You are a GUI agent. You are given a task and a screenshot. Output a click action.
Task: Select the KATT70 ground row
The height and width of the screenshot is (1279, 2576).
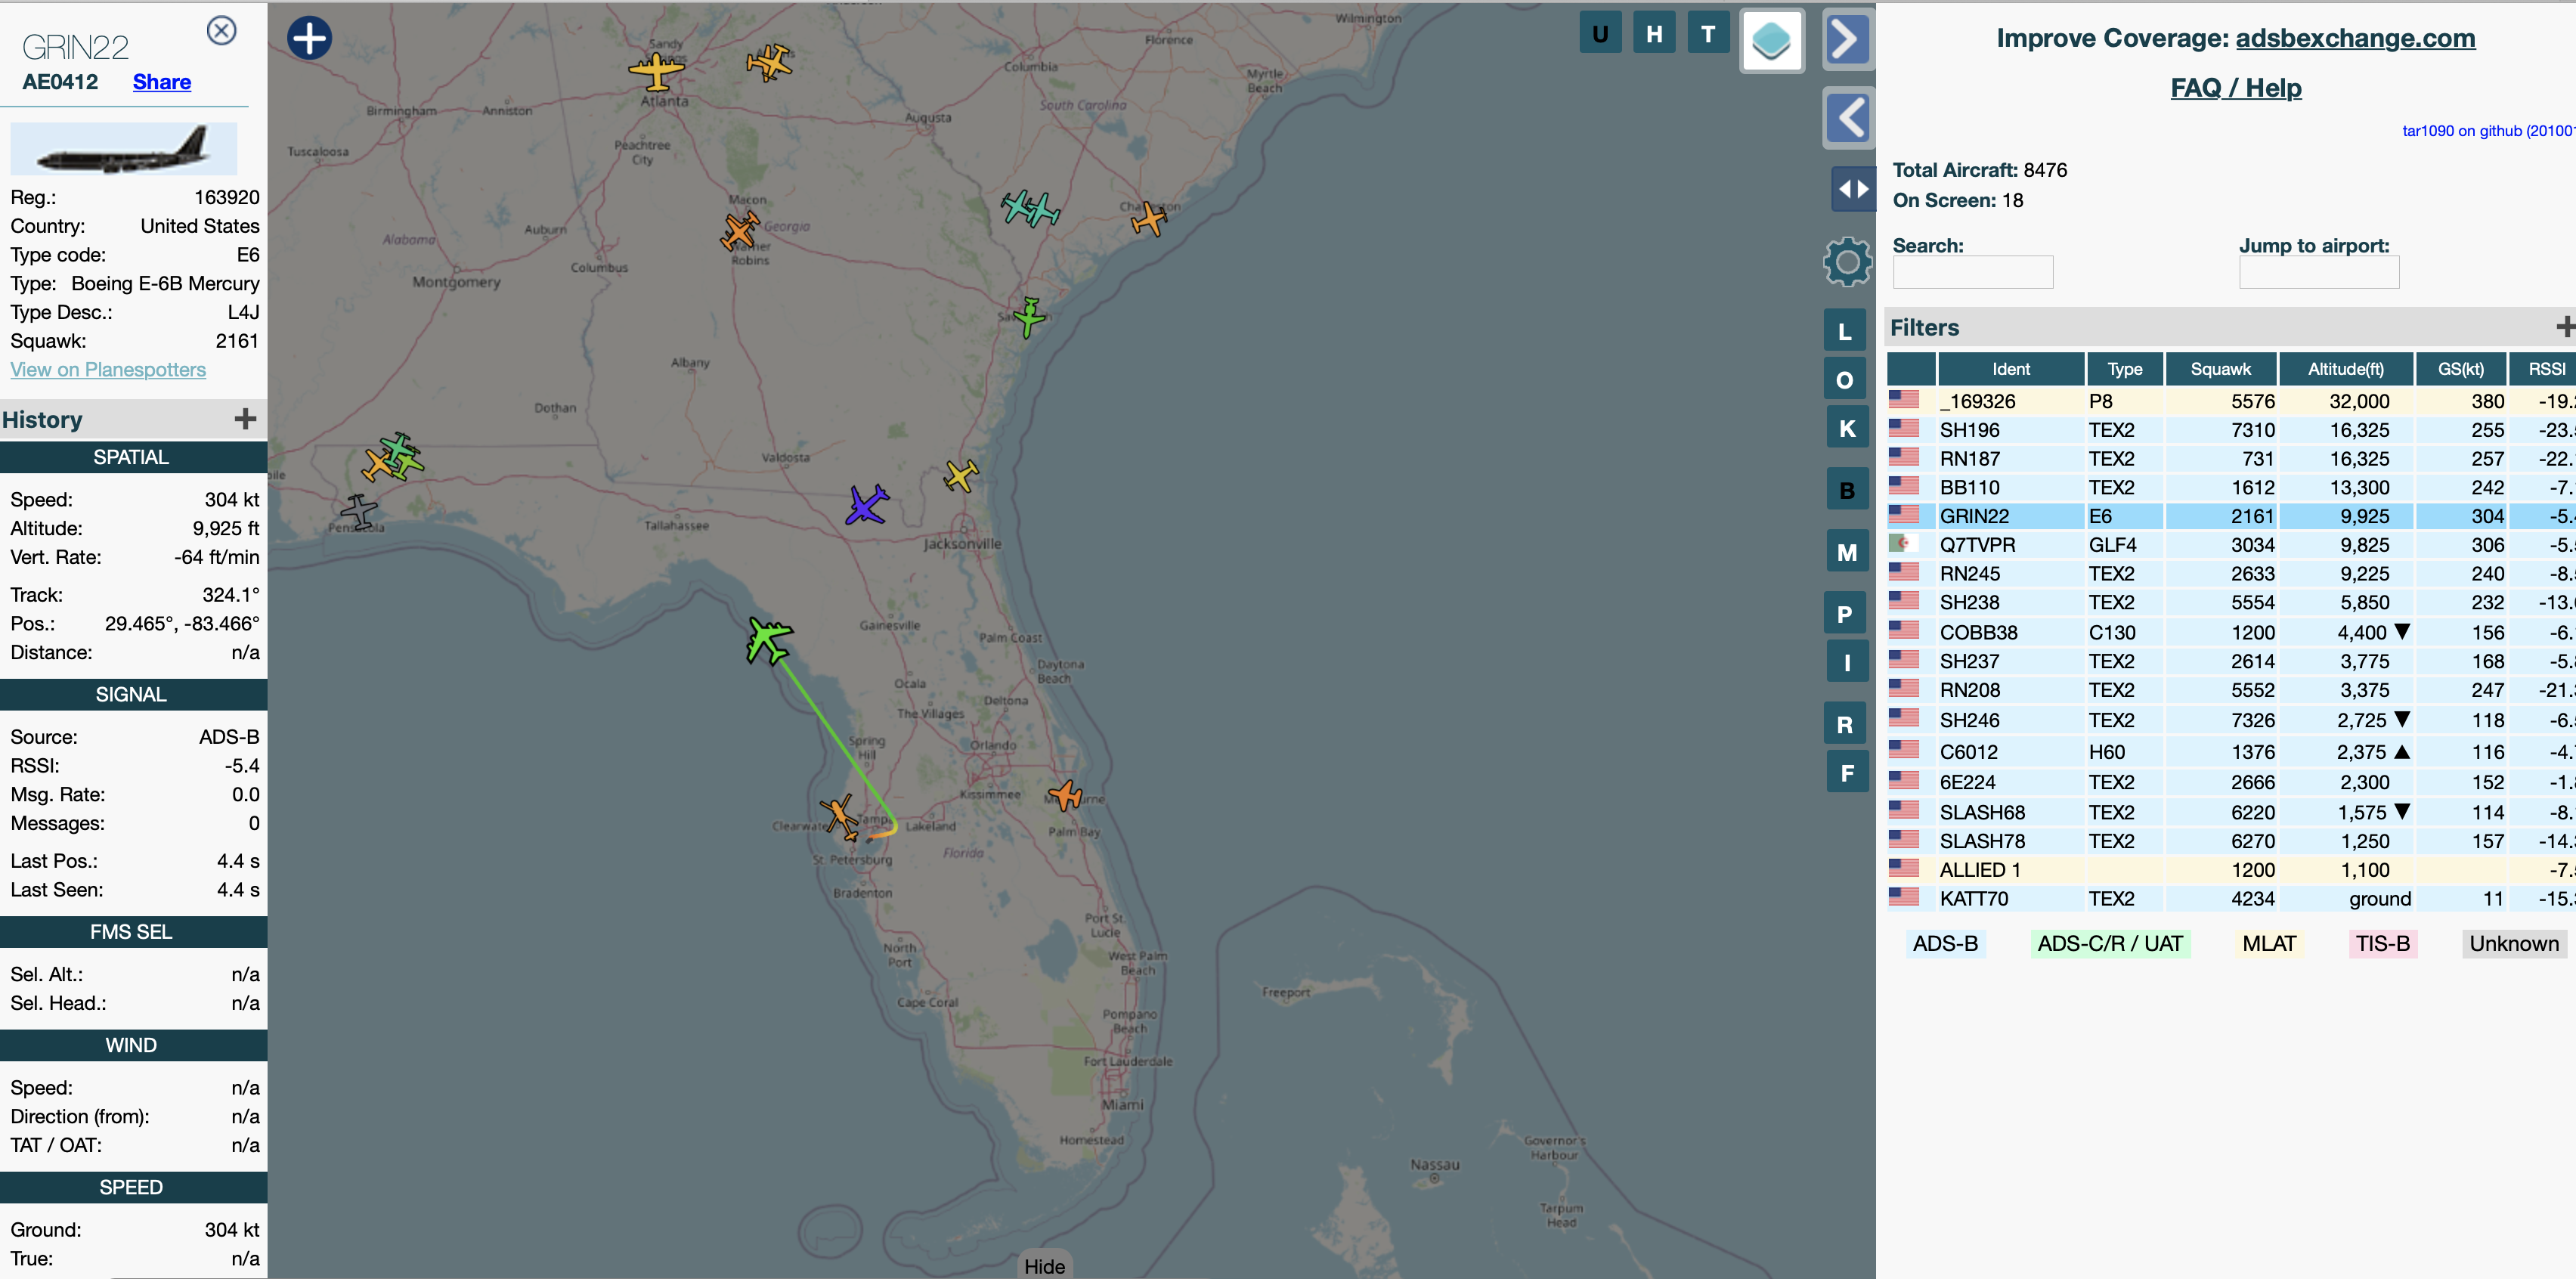point(2231,899)
